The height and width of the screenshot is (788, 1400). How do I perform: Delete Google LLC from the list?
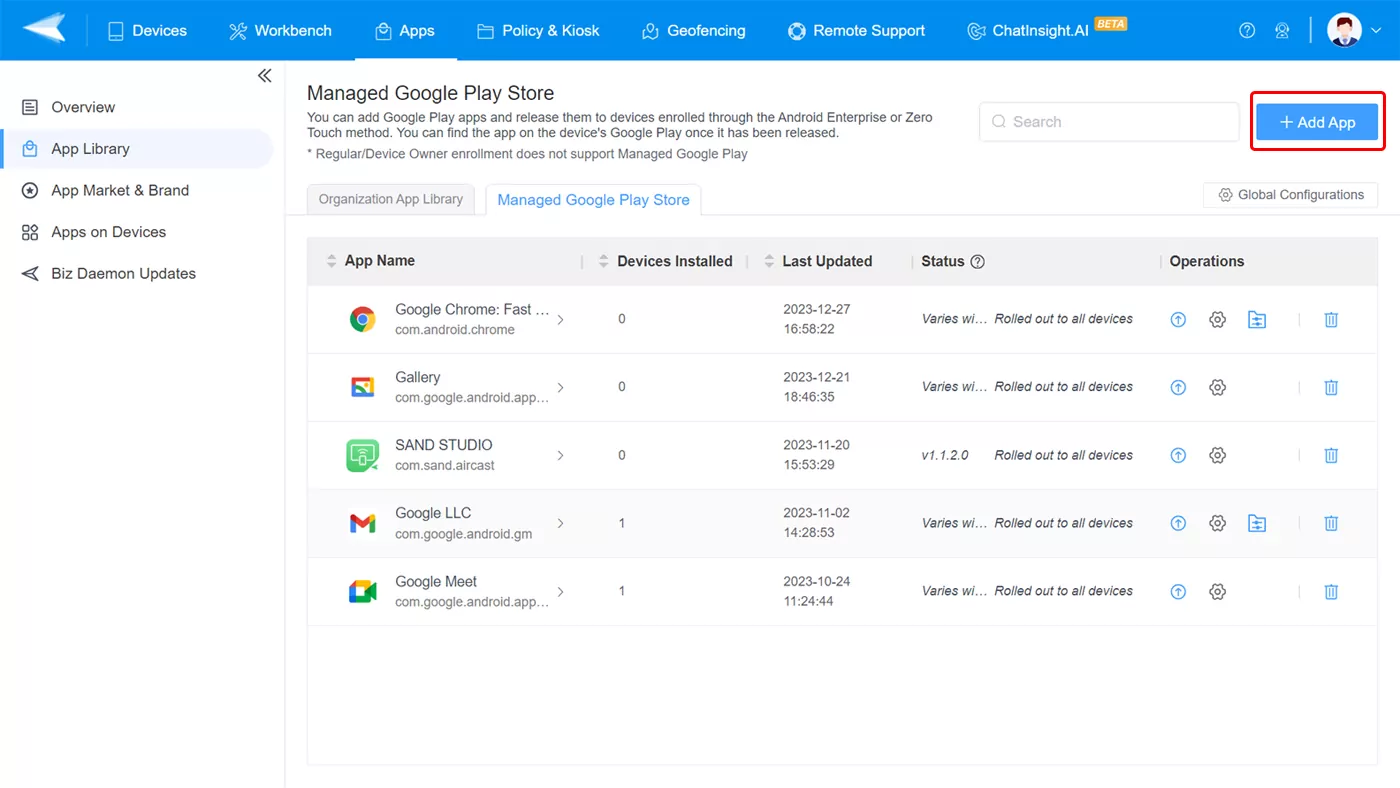pyautogui.click(x=1331, y=523)
